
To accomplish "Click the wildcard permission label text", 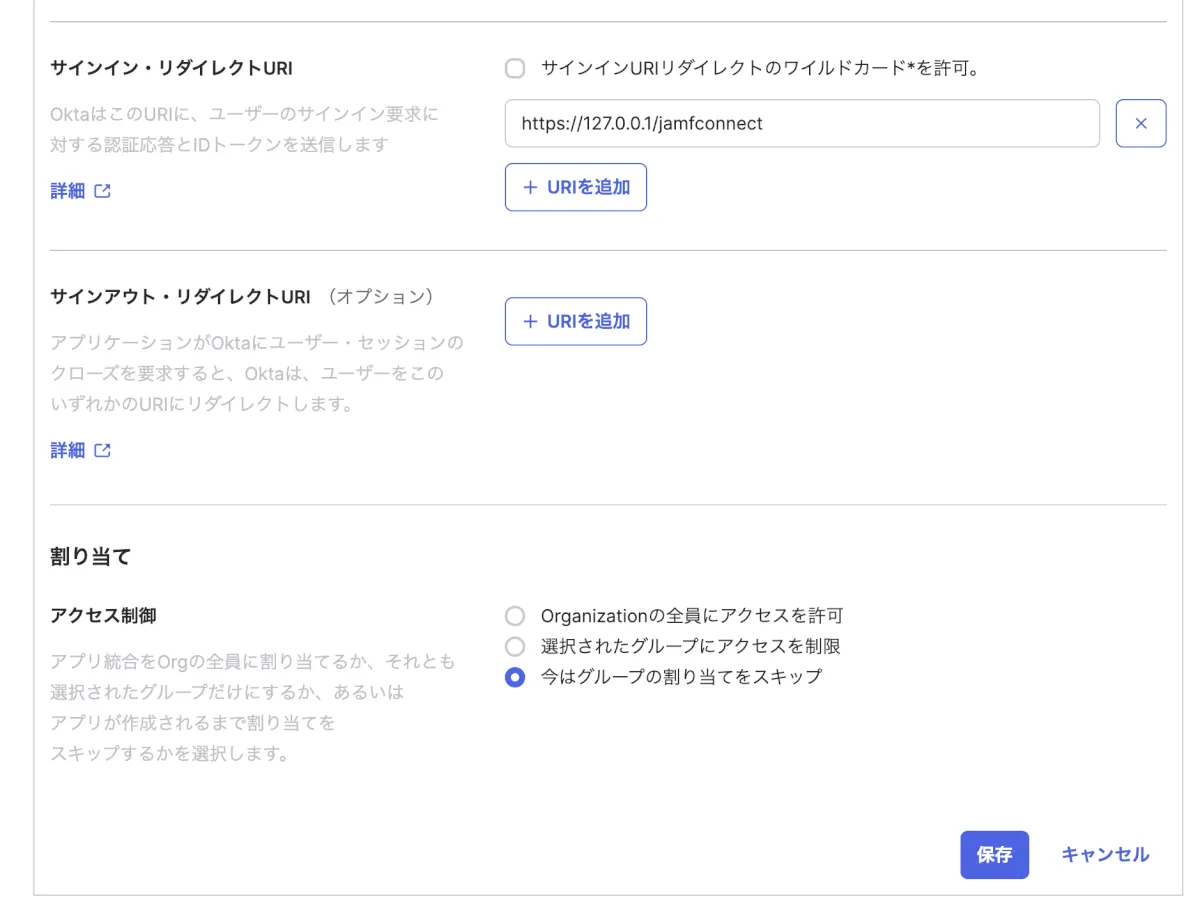I will (x=758, y=69).
